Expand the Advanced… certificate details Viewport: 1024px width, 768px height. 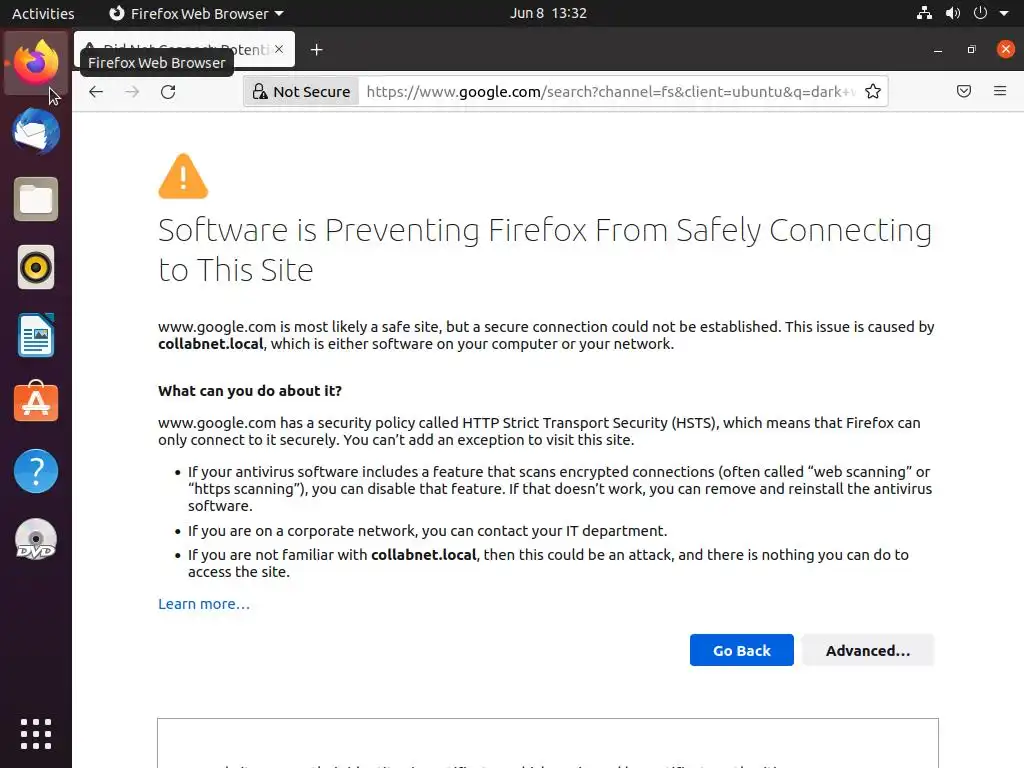(x=867, y=651)
